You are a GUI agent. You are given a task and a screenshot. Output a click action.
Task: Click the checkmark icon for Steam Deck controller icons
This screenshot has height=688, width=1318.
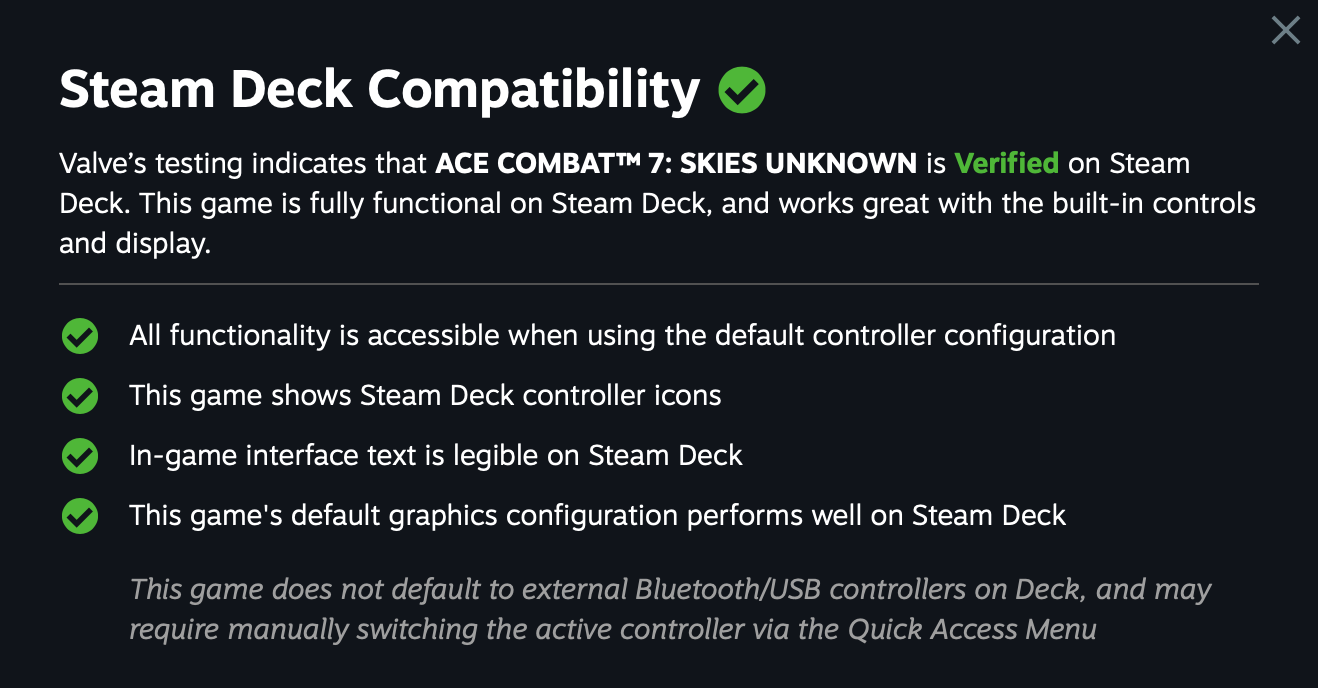coord(80,396)
